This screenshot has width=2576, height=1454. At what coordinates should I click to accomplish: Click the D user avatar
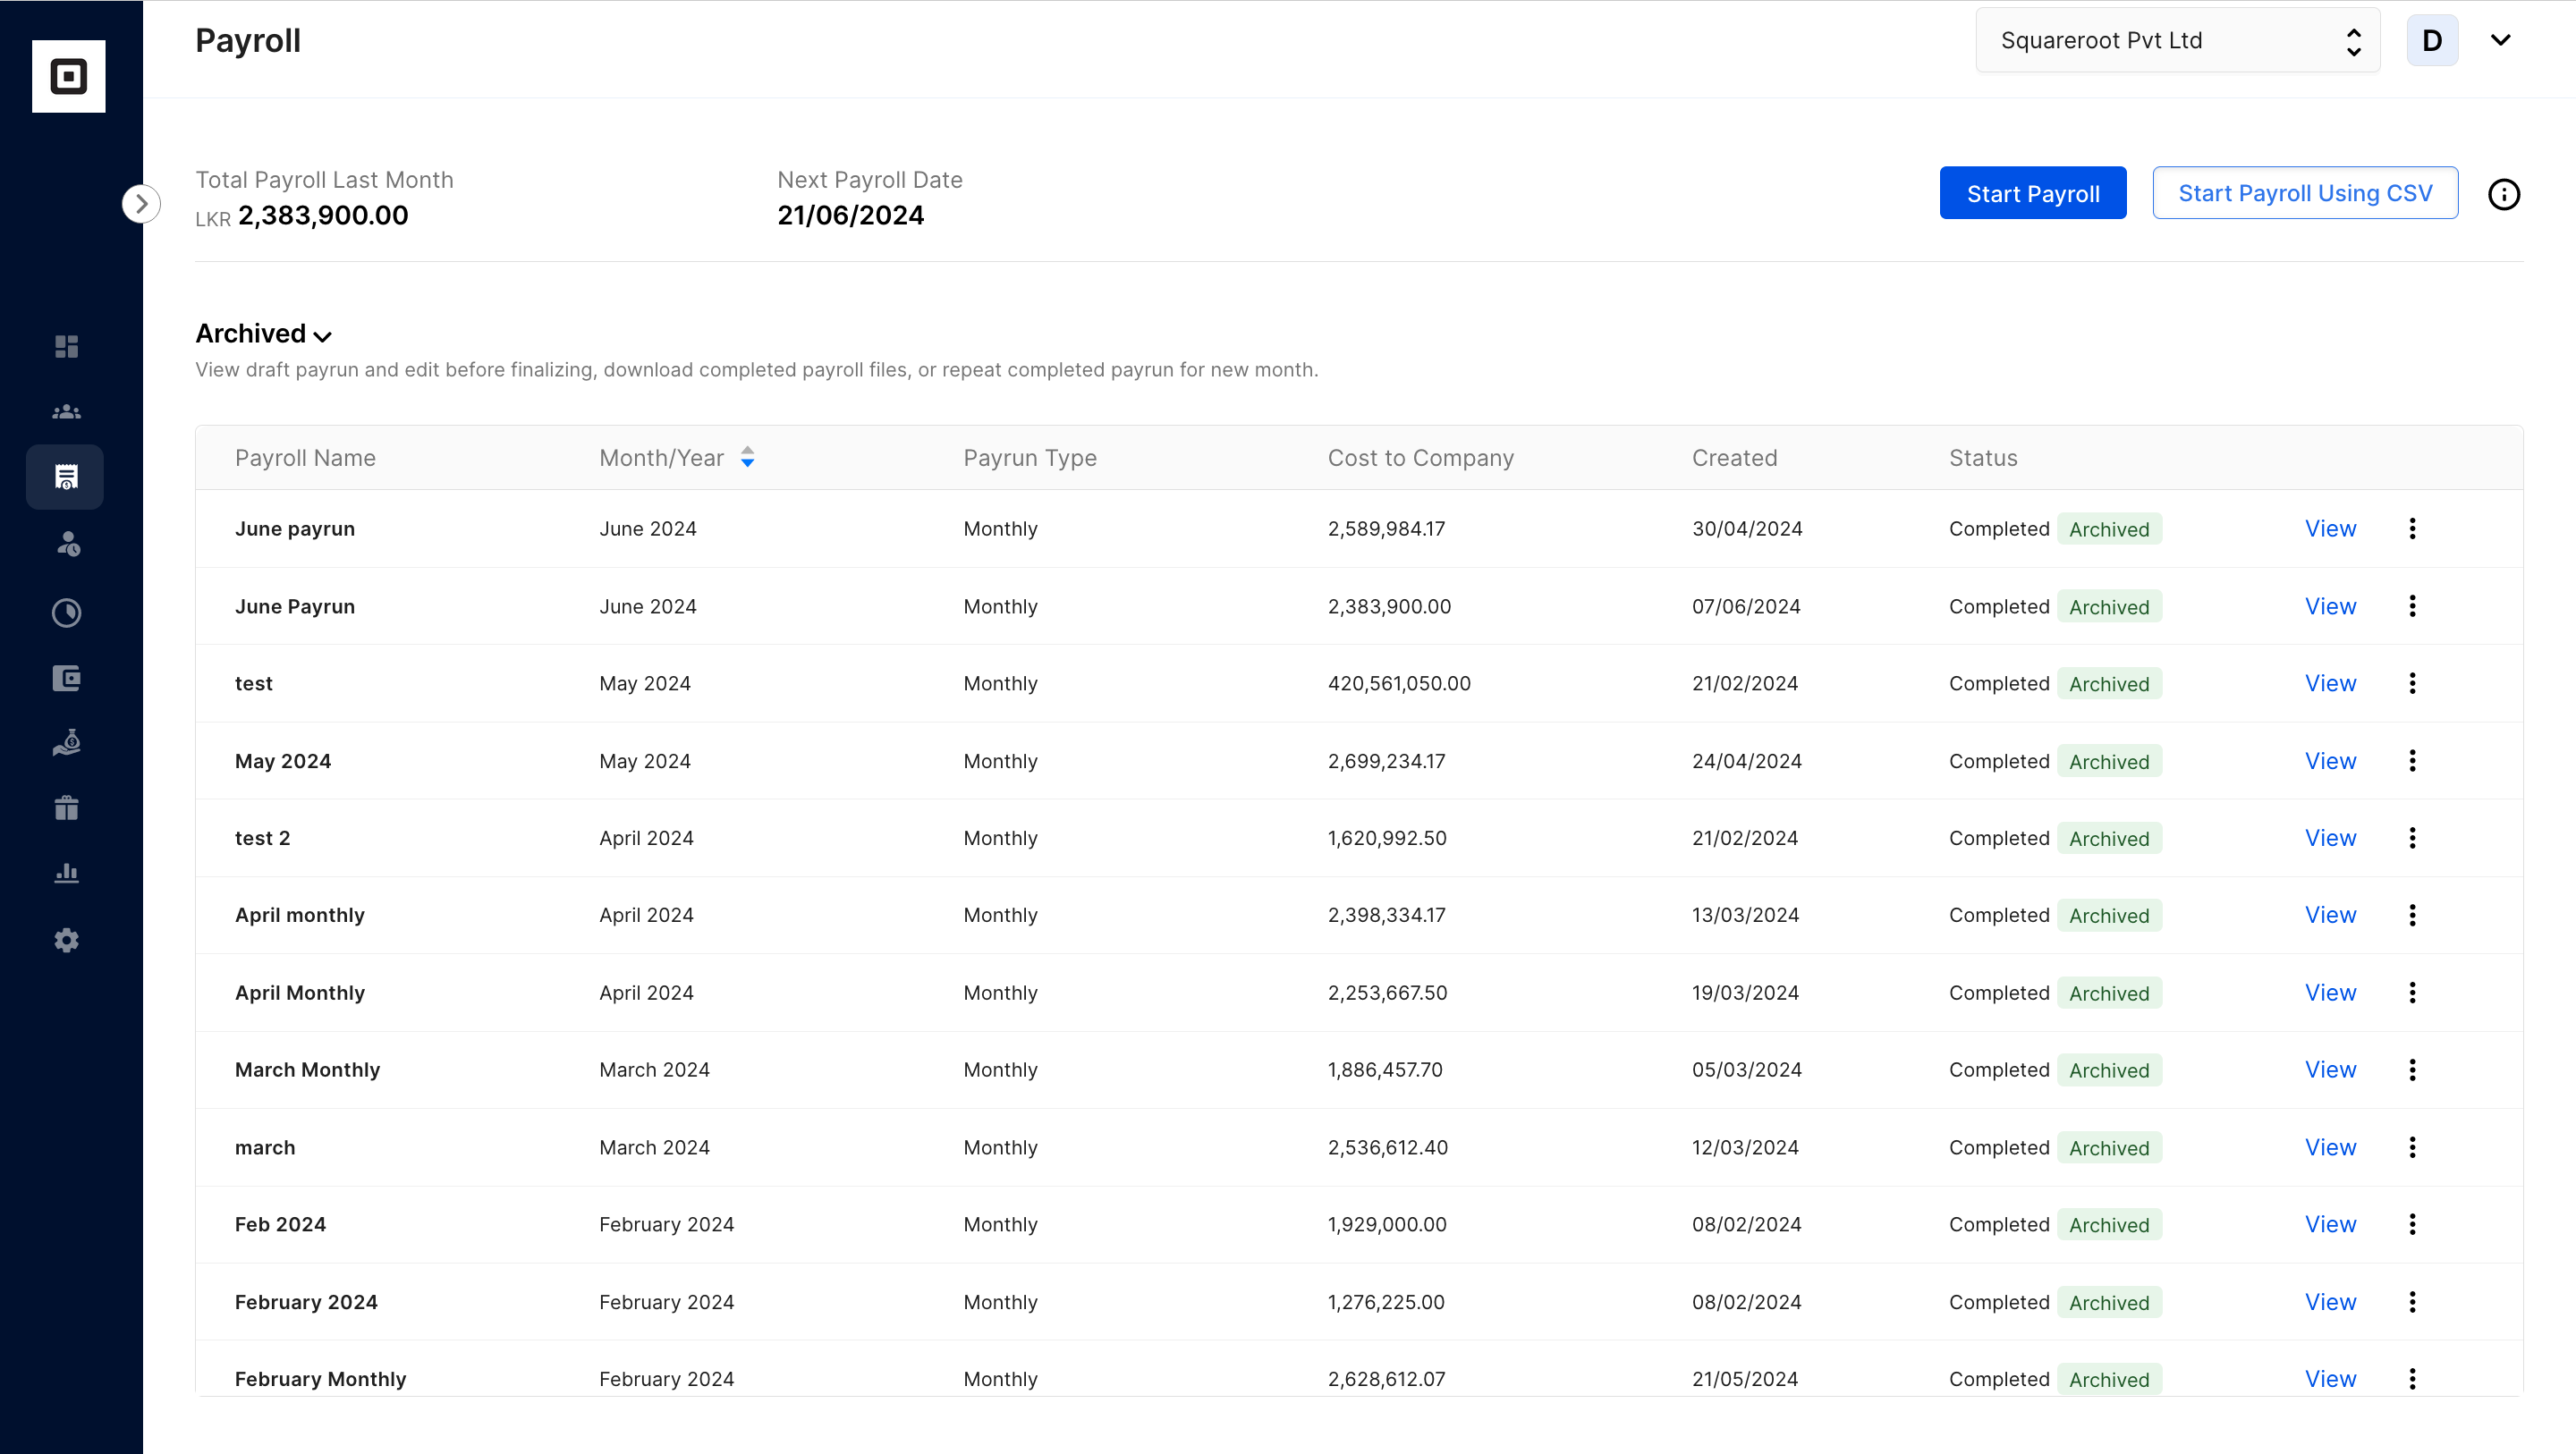[x=2432, y=40]
